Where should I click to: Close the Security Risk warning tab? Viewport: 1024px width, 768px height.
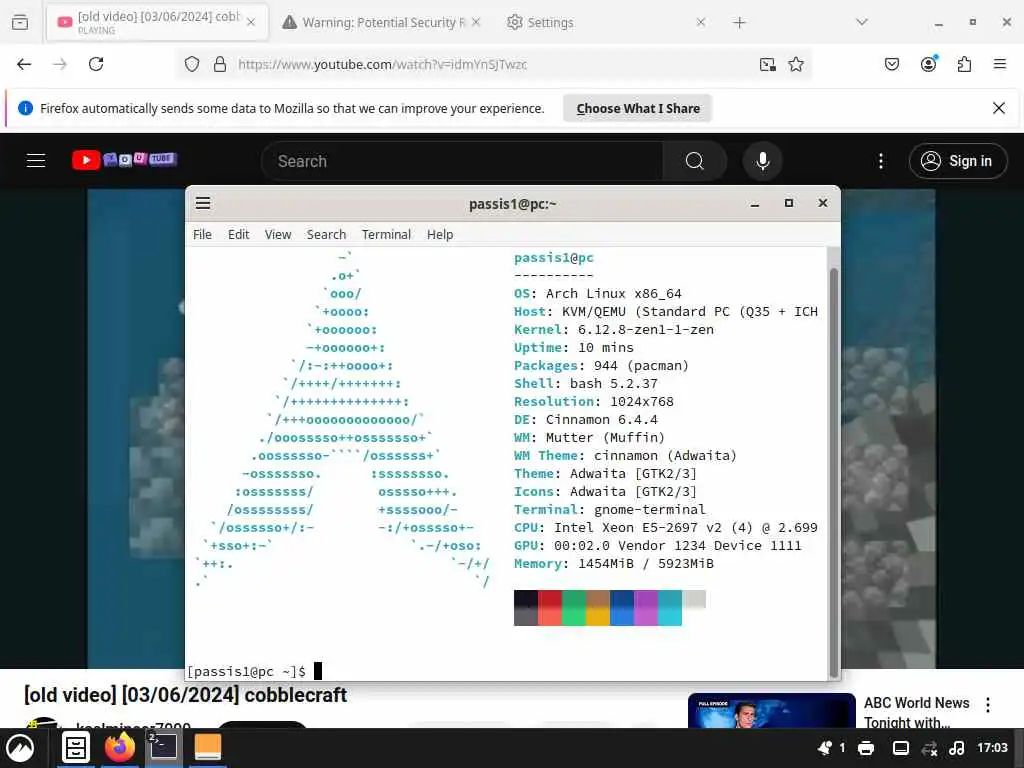click(x=476, y=22)
